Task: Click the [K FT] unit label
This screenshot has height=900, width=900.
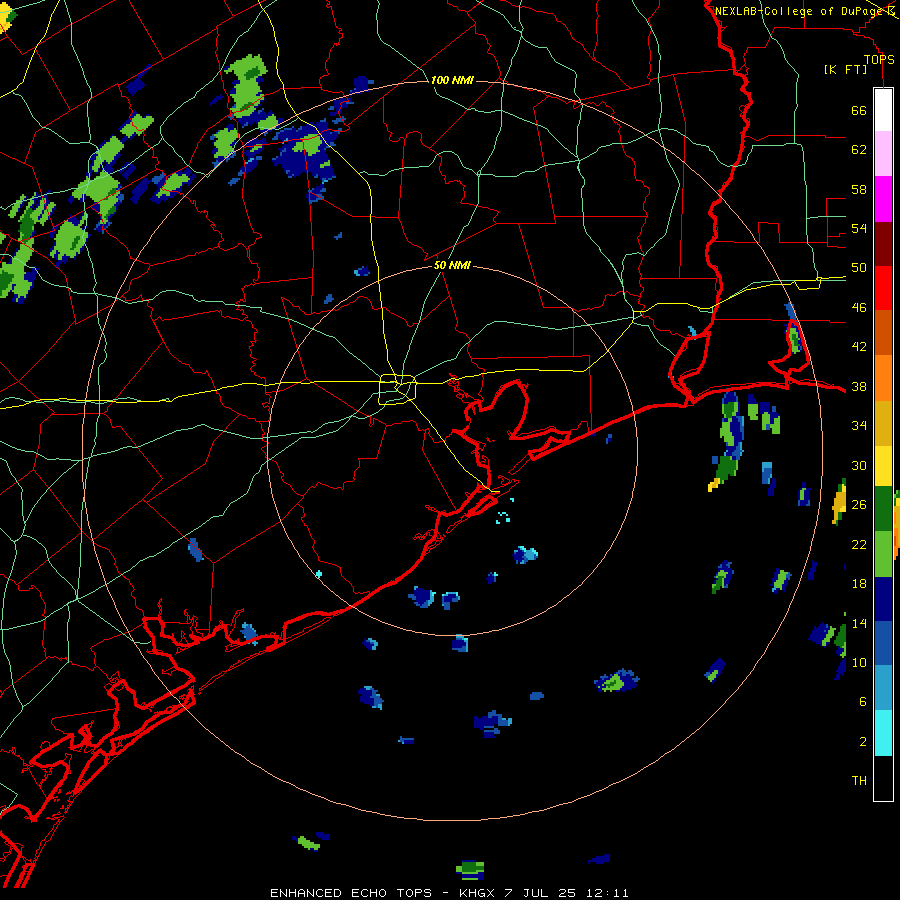Action: coord(845,69)
